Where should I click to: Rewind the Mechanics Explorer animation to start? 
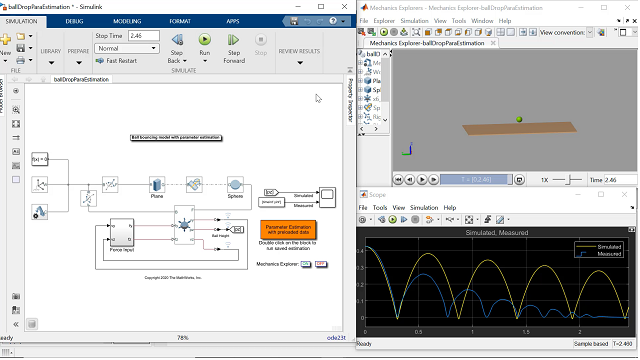[398, 180]
